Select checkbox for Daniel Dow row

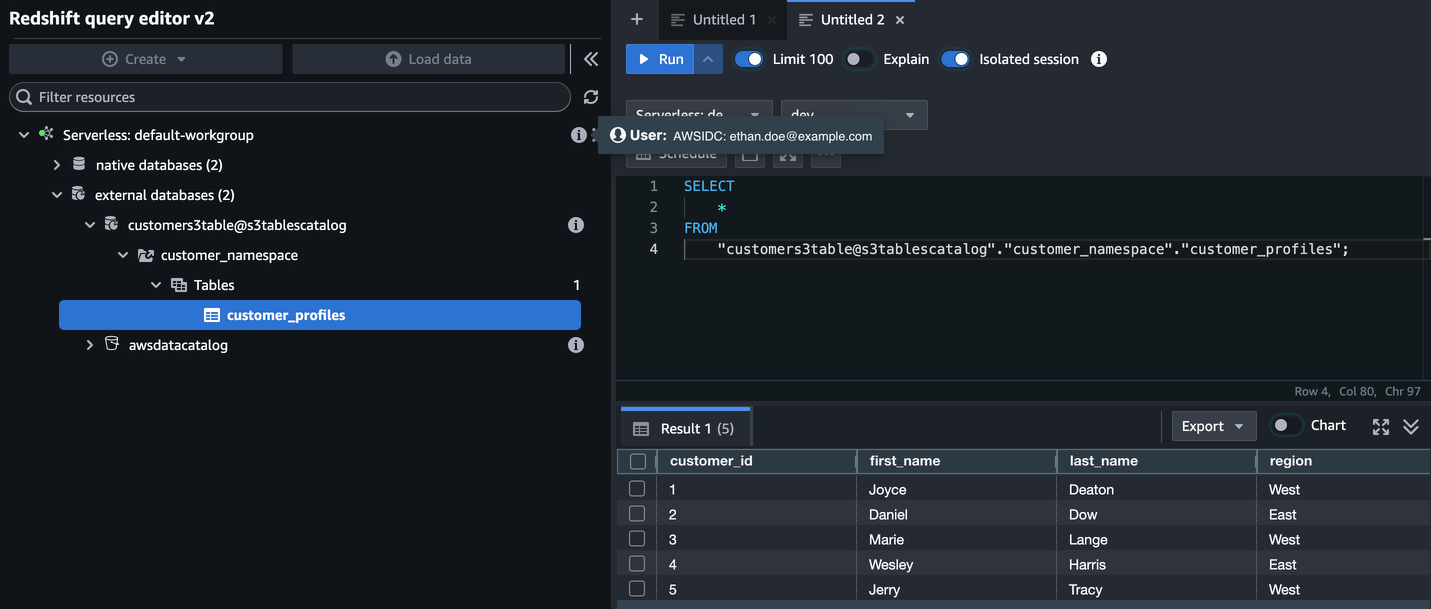(637, 514)
